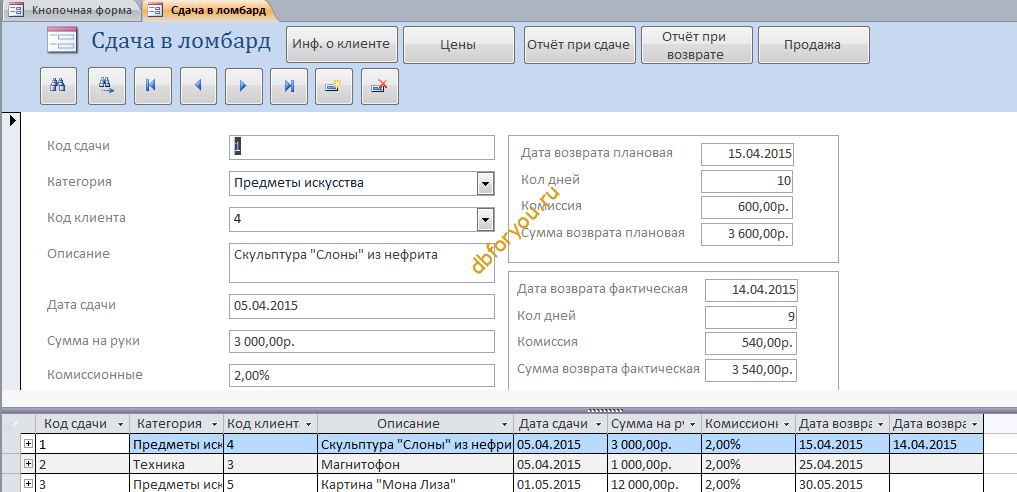Select the Картина "Мона Лиза" cell
The image size is (1017, 492).
coord(415,484)
